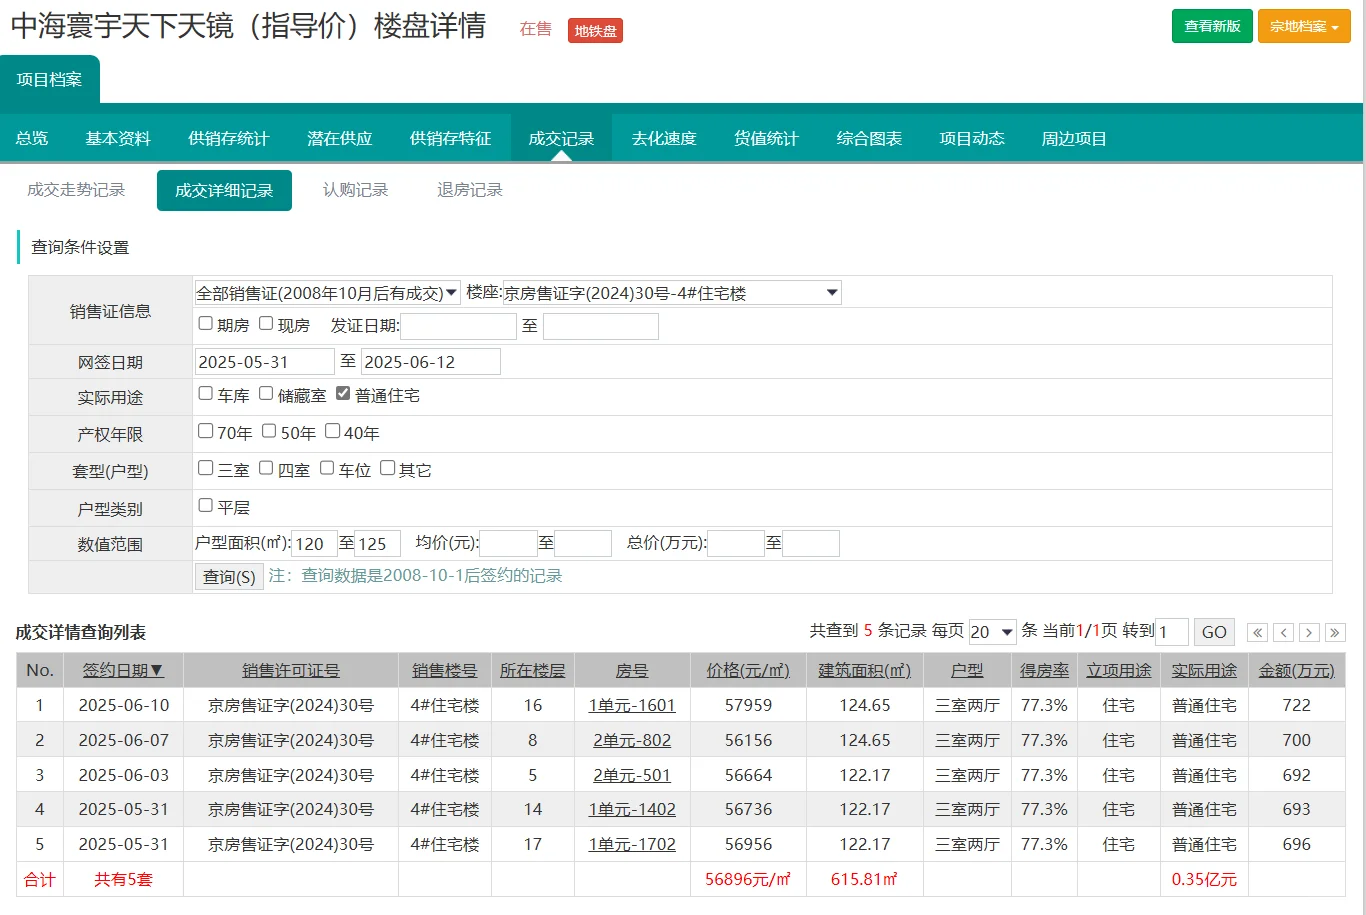Screen dimensions: 1366x915
Task: Open room link 2单元-802
Action: click(632, 740)
